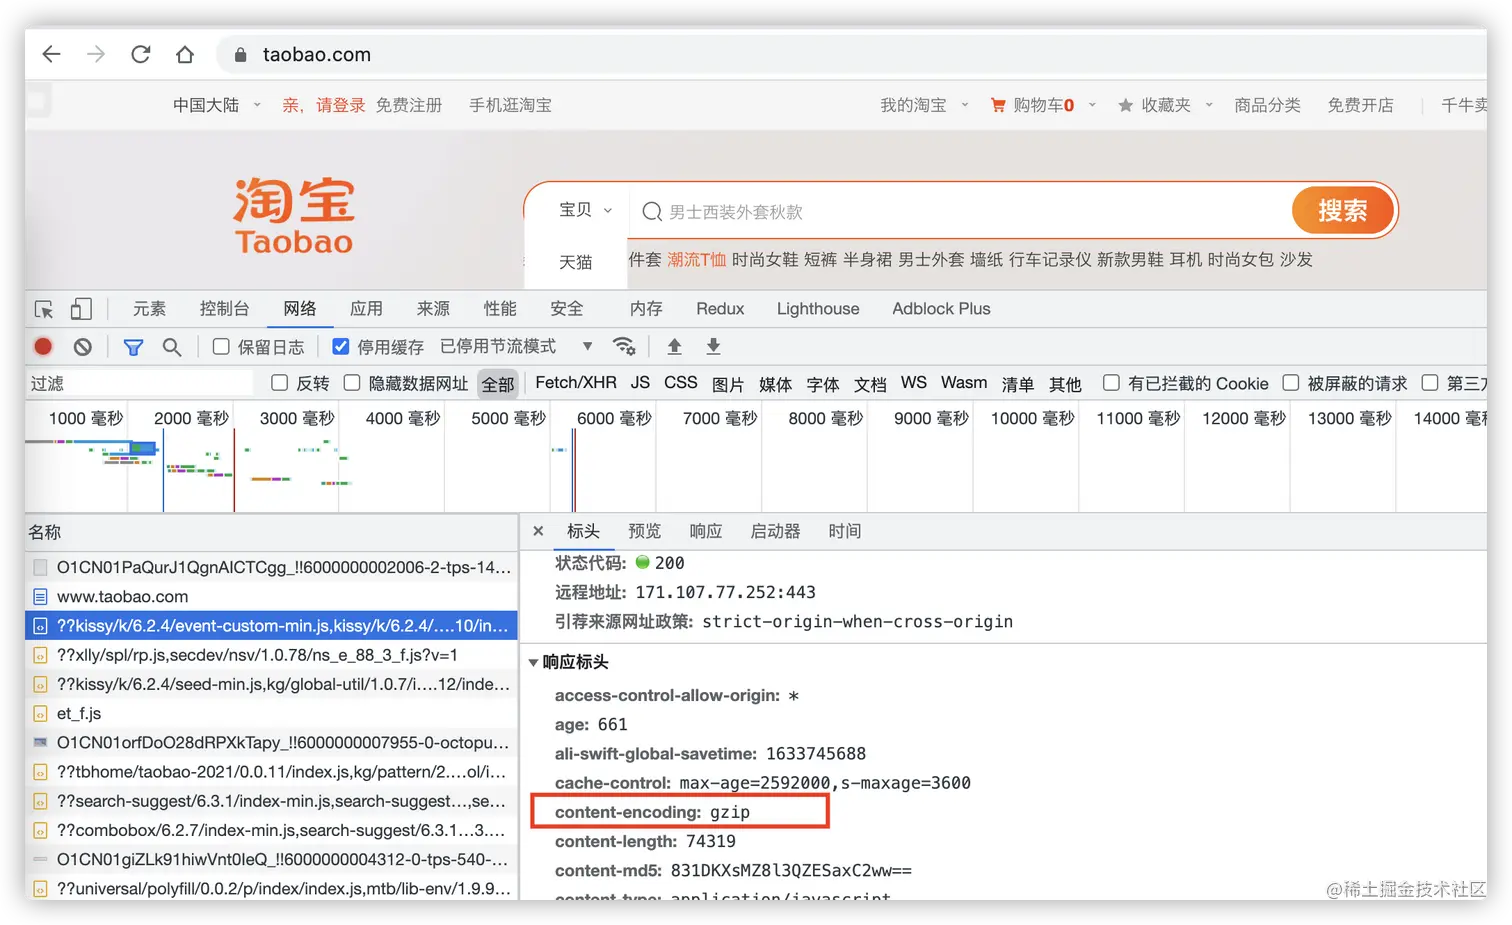
Task: Collapse the 响应标头 section
Action: (534, 662)
